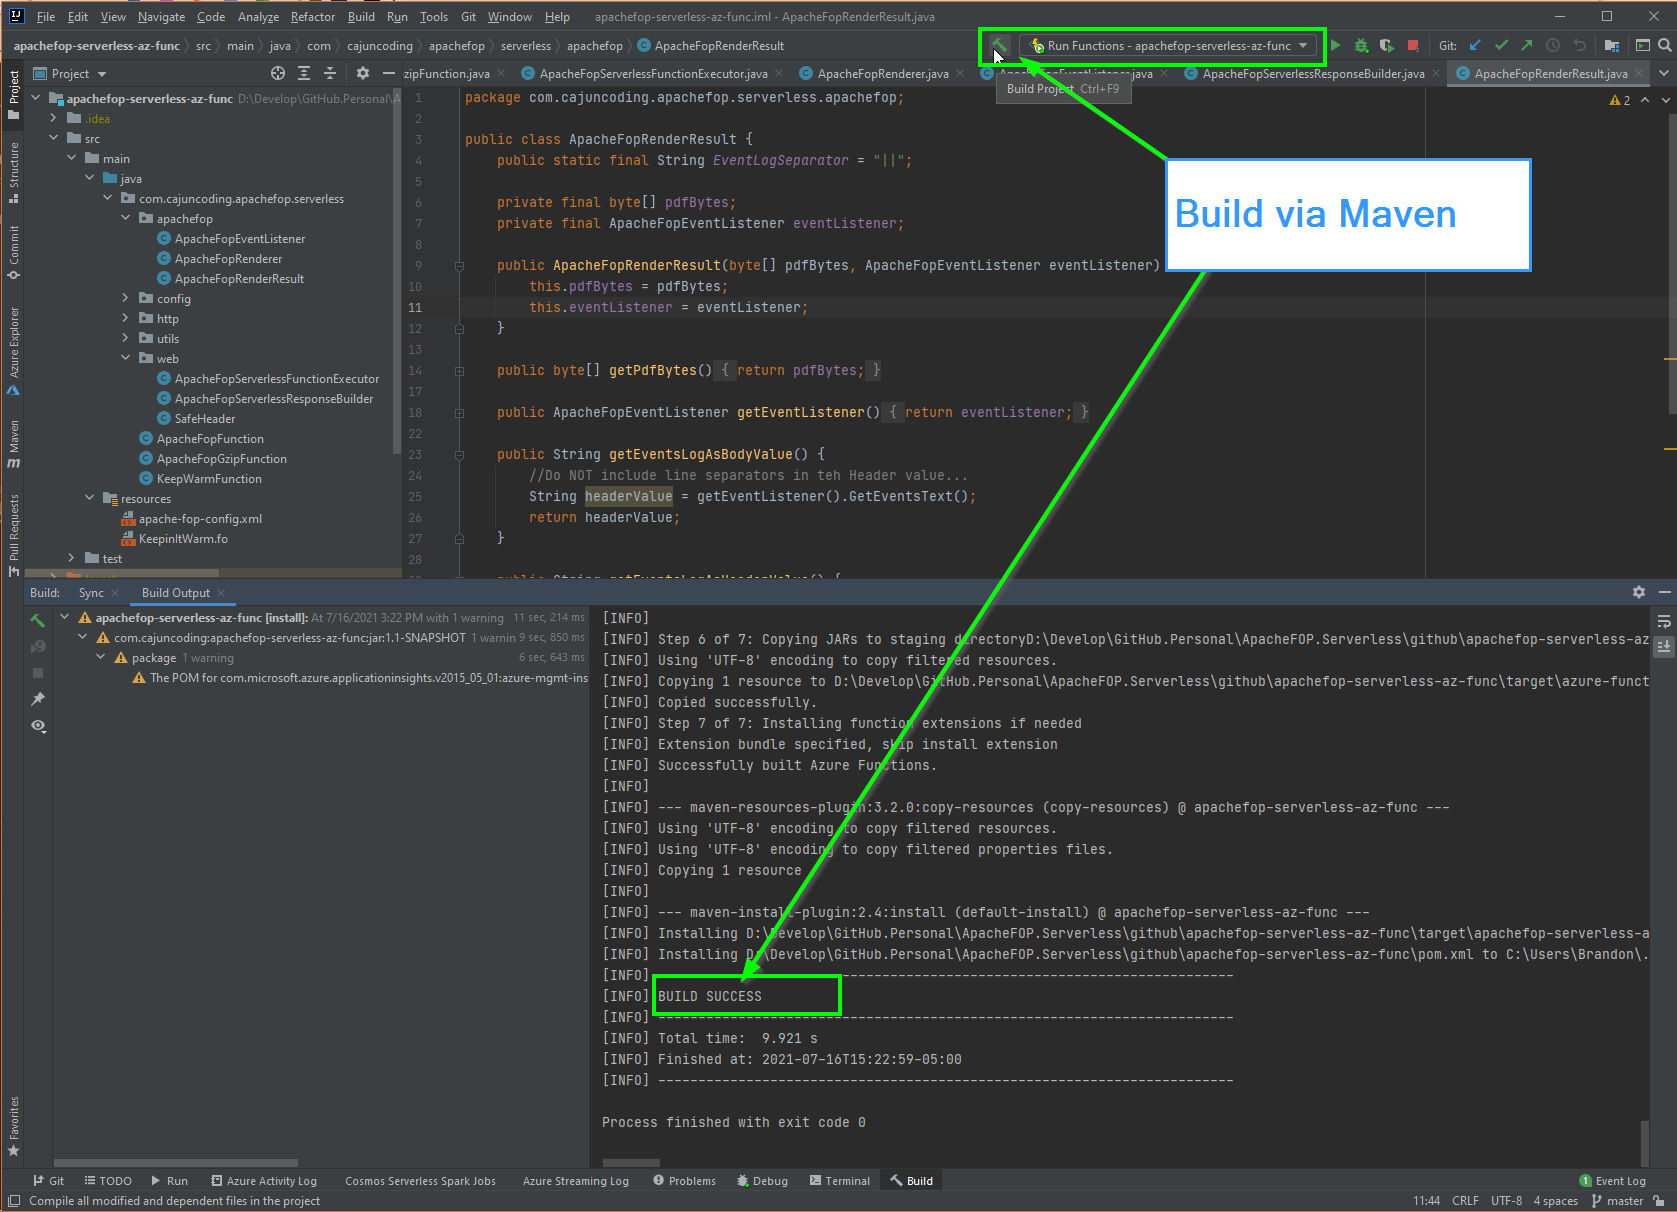Show Git history clock icon
This screenshot has height=1212, width=1677.
1553,46
